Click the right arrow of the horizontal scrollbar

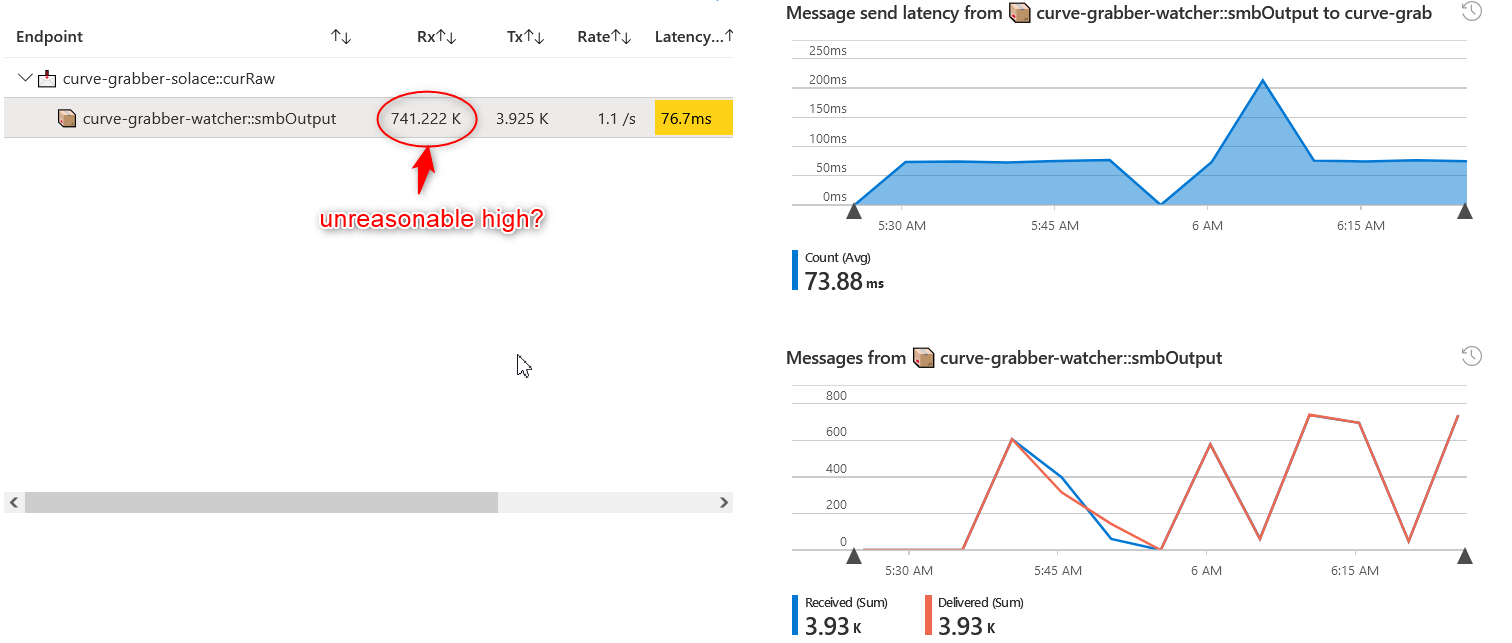click(724, 502)
